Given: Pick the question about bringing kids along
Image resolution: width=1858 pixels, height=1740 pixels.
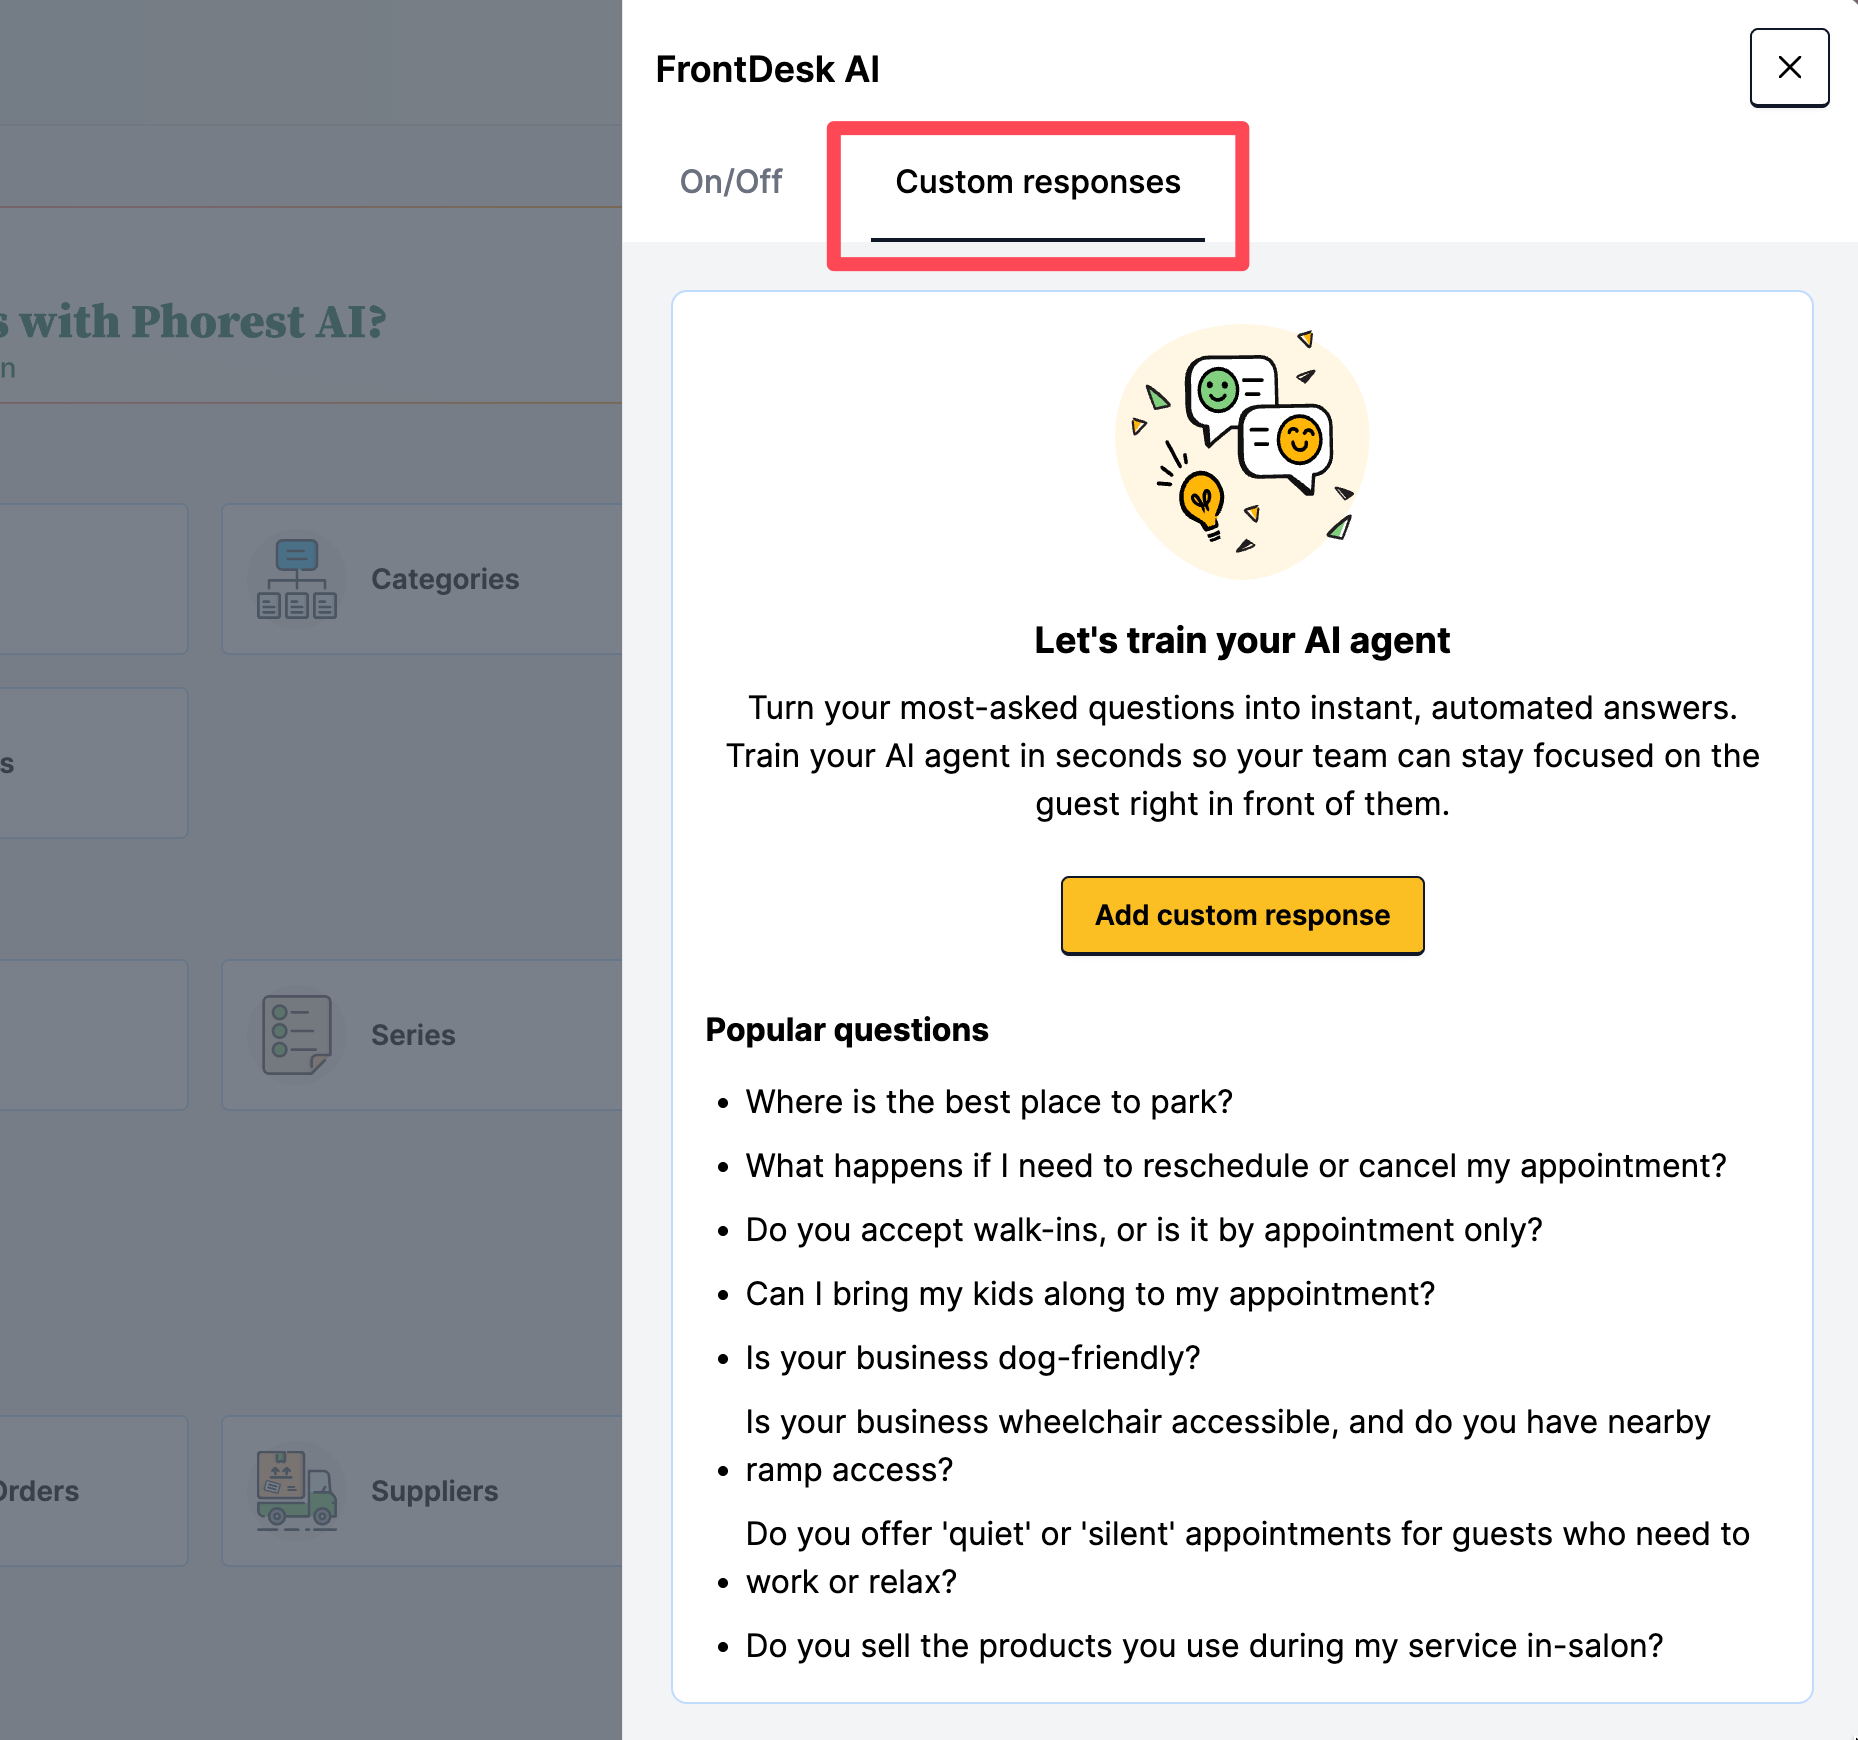Looking at the screenshot, I should click(x=1090, y=1294).
